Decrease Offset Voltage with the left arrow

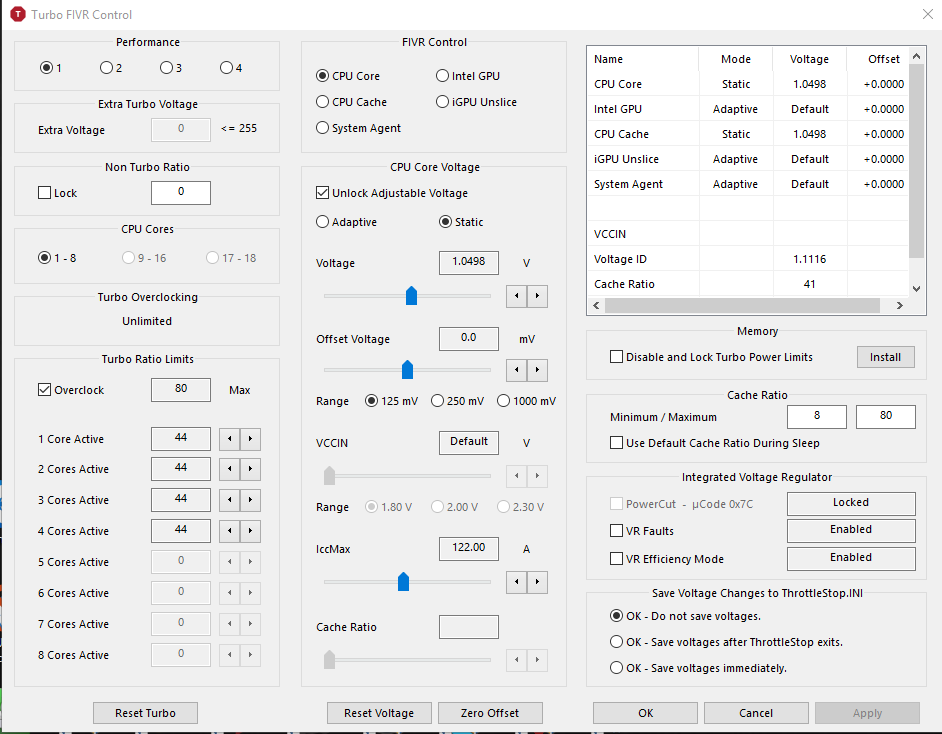pyautogui.click(x=517, y=370)
